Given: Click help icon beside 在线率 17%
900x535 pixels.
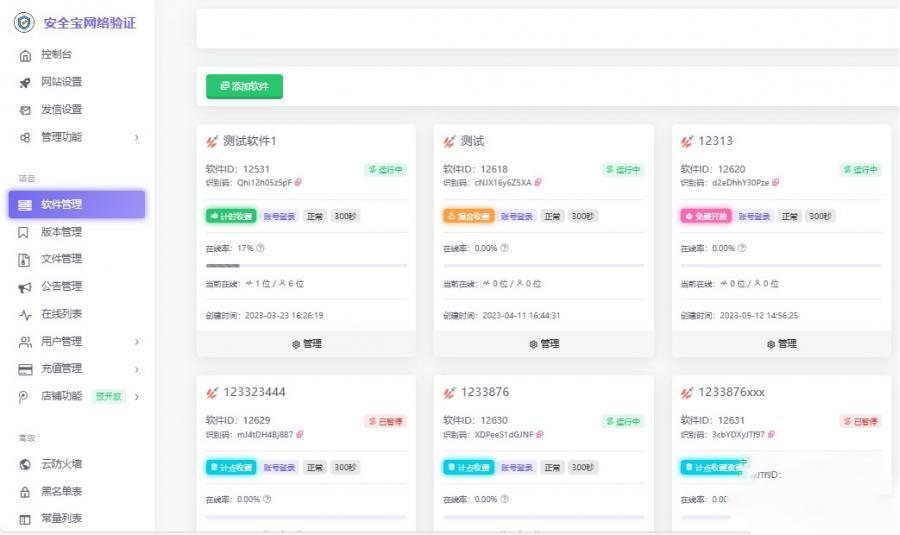Looking at the screenshot, I should (x=261, y=248).
